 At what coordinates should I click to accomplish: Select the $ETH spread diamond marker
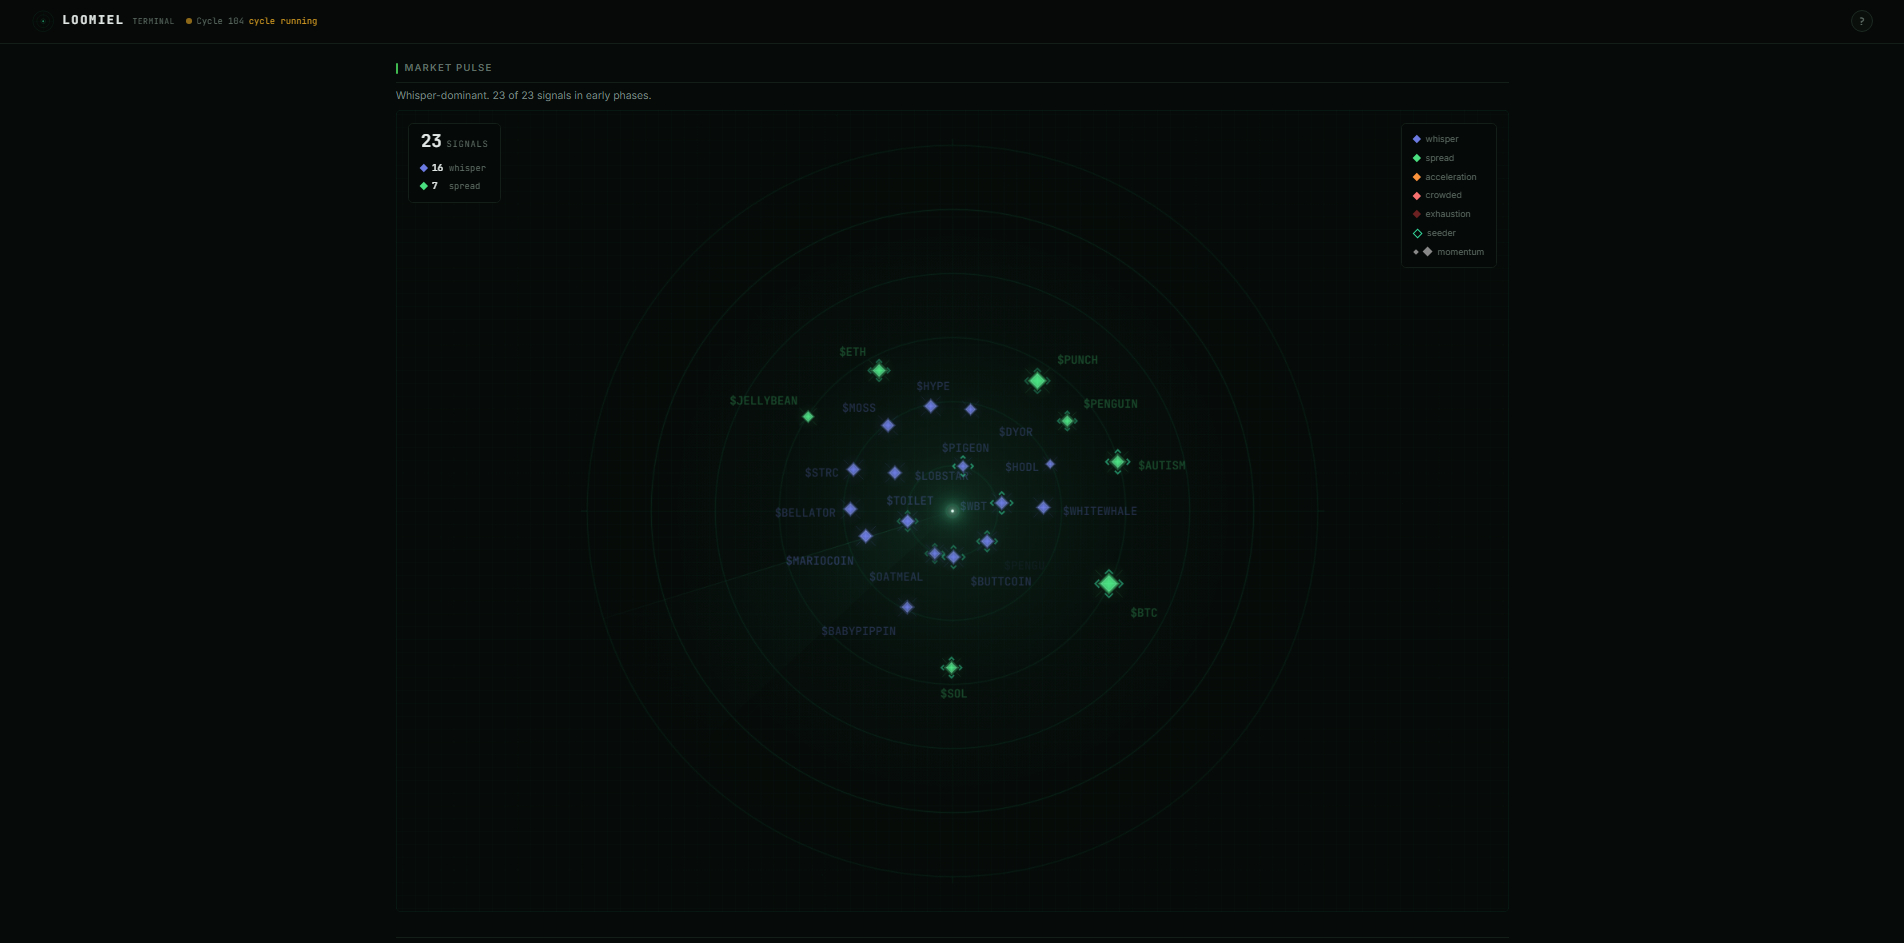tap(879, 370)
